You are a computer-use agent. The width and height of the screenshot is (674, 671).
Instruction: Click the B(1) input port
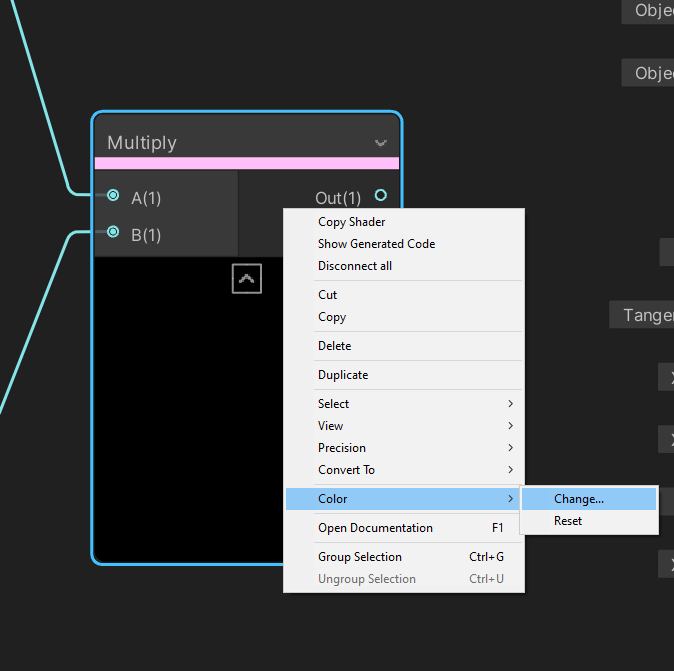113,233
